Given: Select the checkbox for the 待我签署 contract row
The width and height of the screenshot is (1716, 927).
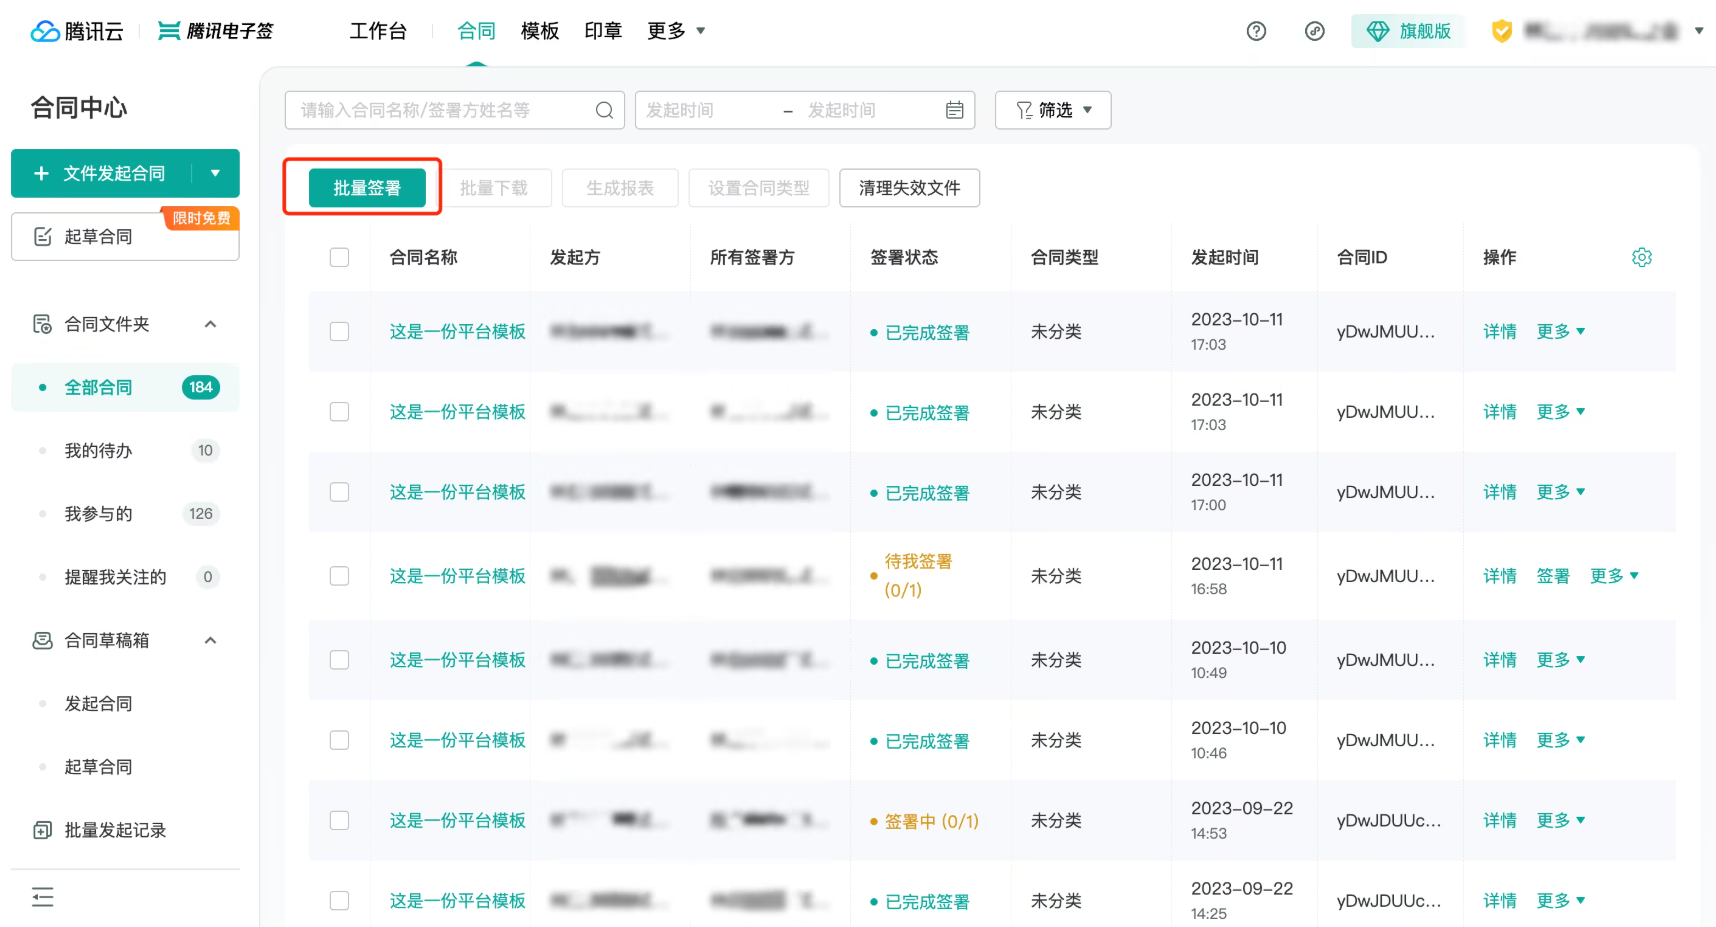Looking at the screenshot, I should 340,575.
